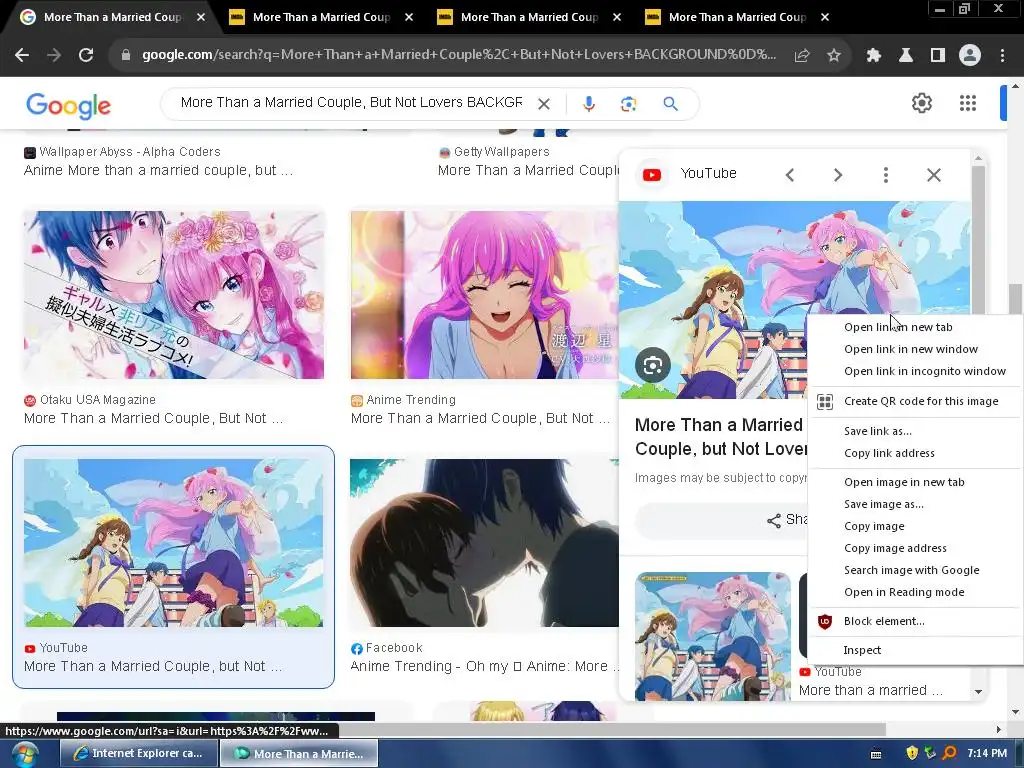Click the magnifier tray icon near clock
Screen dimensions: 1024x768
(950, 753)
